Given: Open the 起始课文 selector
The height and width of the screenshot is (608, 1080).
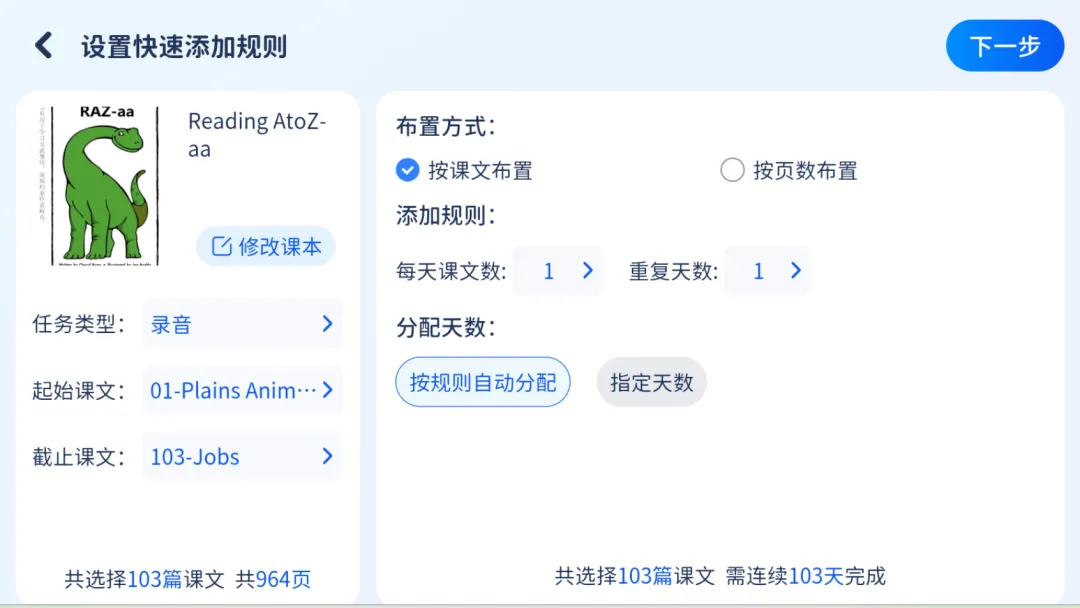Looking at the screenshot, I should pos(242,390).
